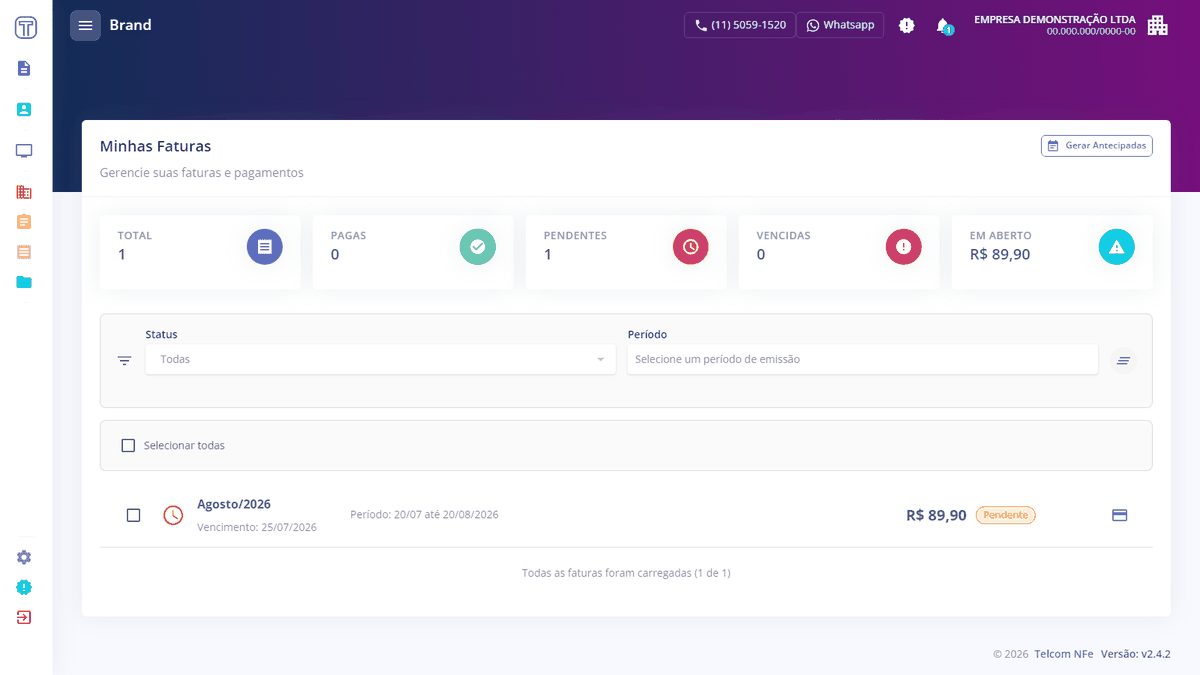Screen dimensions: 1200x675
Task: Open the Telcom NFe footer link
Action: point(1064,654)
